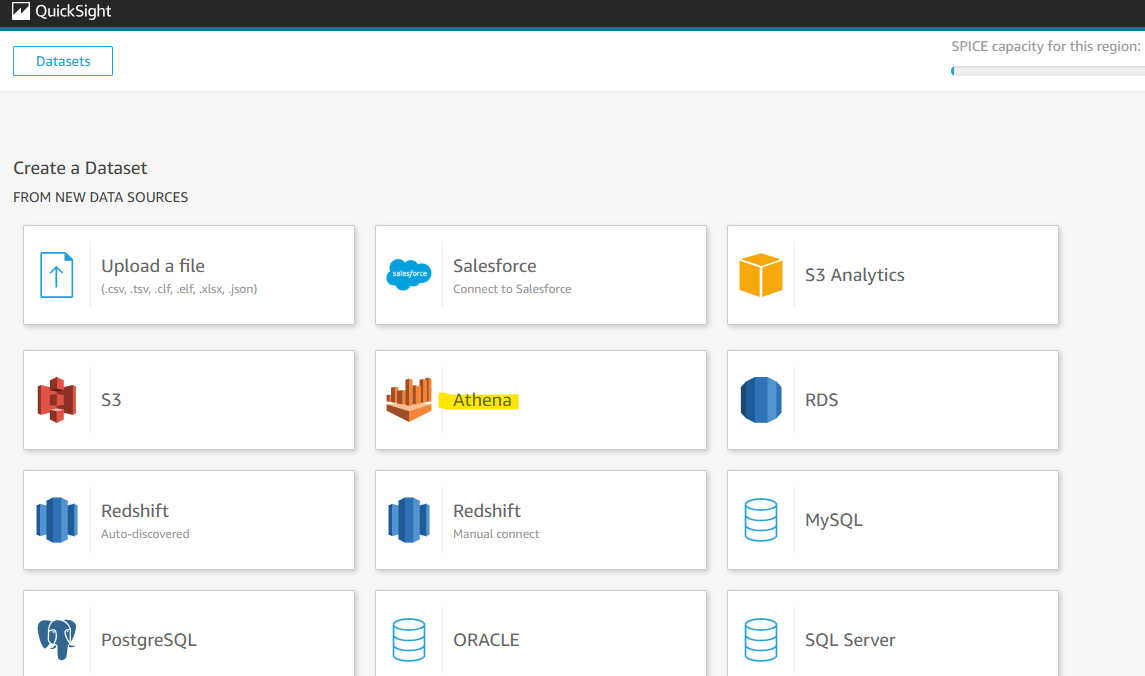Click the Redshift Auto-discovered icon
The height and width of the screenshot is (676, 1145).
click(57, 520)
